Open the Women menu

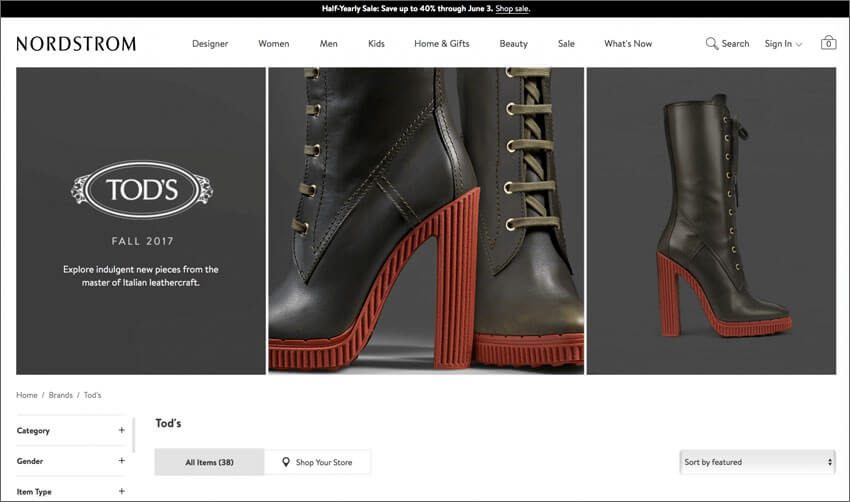tap(273, 44)
